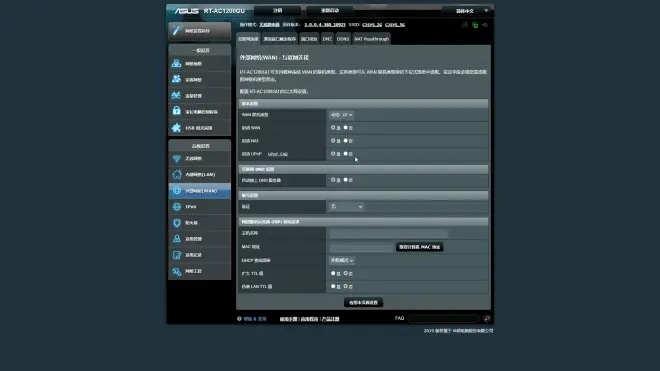Open USB Application puzzle icon in sidebar
660x371 pixels.
point(176,128)
